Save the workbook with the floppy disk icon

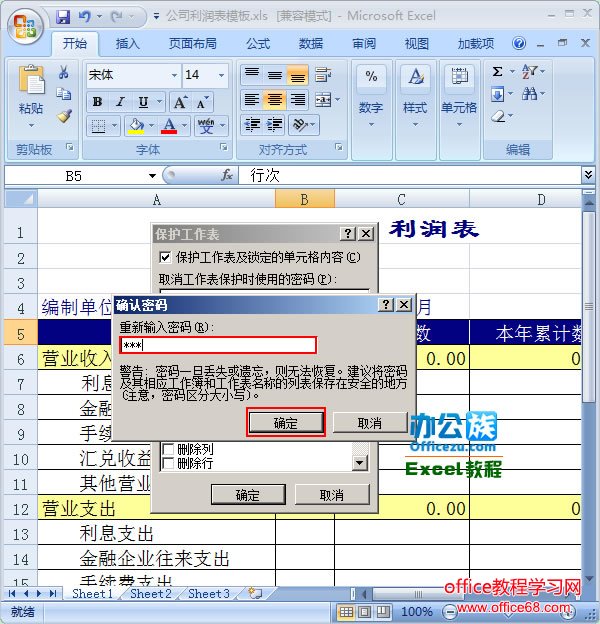(x=63, y=17)
